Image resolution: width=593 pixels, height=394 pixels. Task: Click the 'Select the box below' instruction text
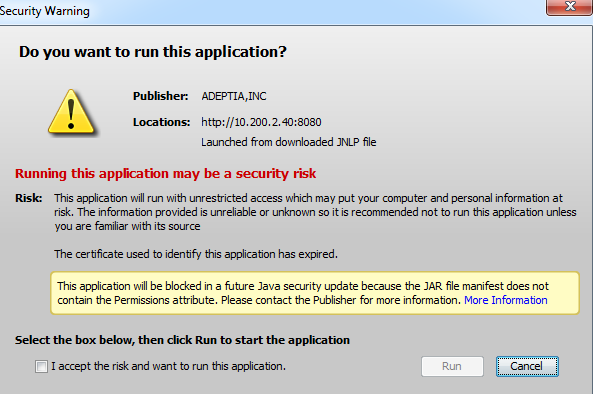pos(182,340)
